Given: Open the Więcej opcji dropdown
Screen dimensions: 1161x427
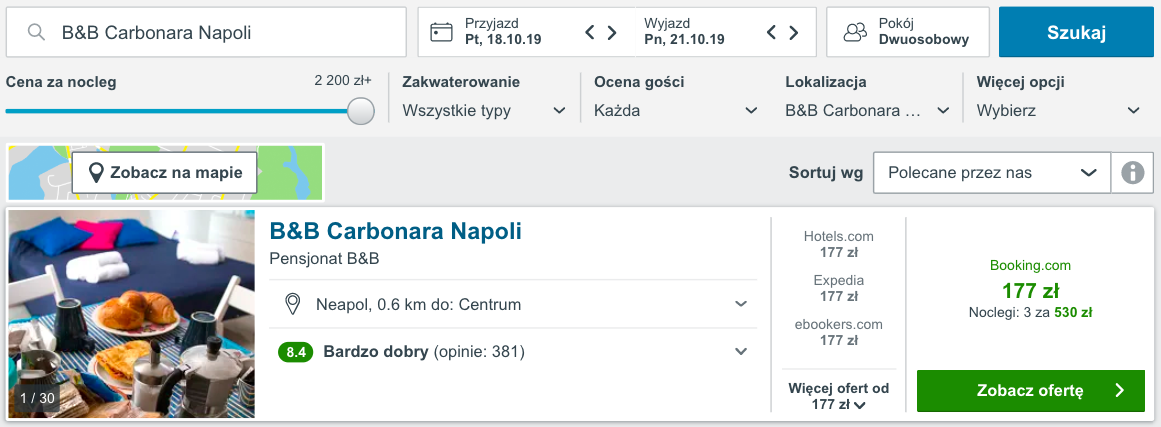Looking at the screenshot, I should [x=1058, y=110].
